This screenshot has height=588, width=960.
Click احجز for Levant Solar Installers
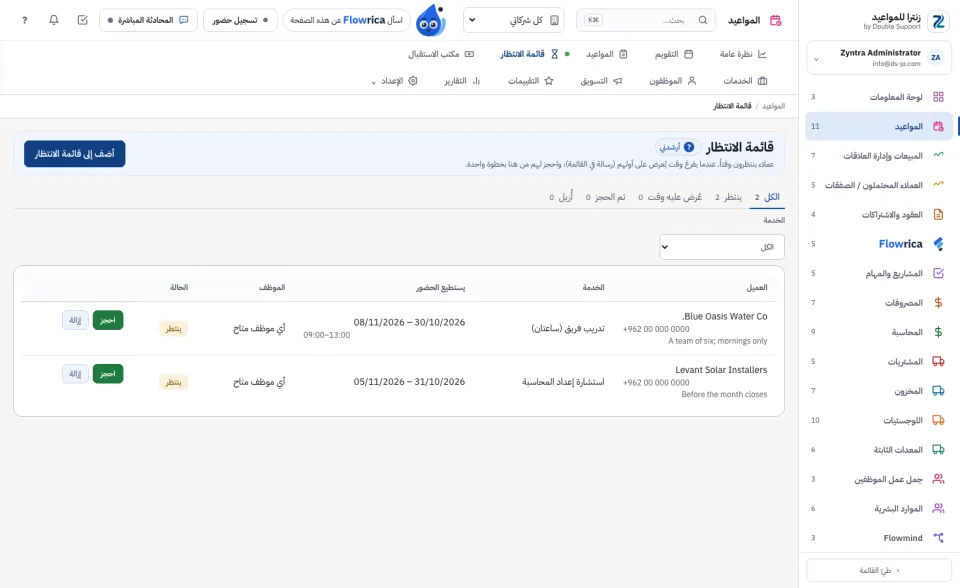pyautogui.click(x=108, y=374)
